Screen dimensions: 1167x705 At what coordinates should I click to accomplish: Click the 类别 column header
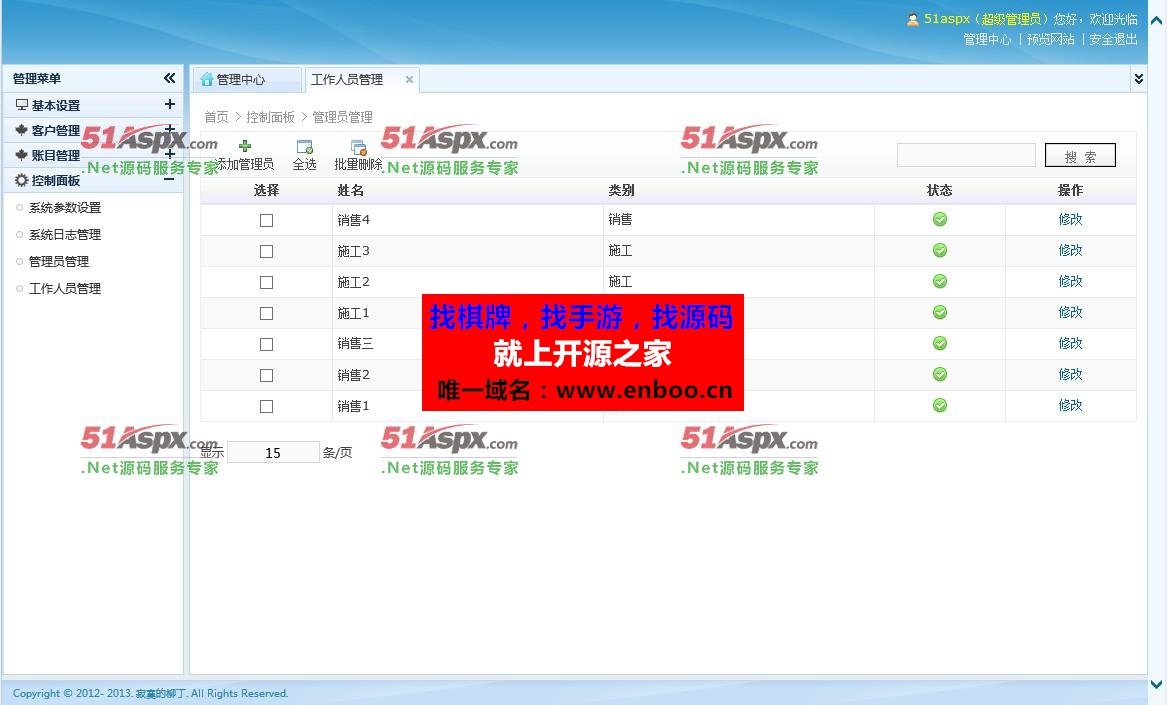[x=621, y=191]
